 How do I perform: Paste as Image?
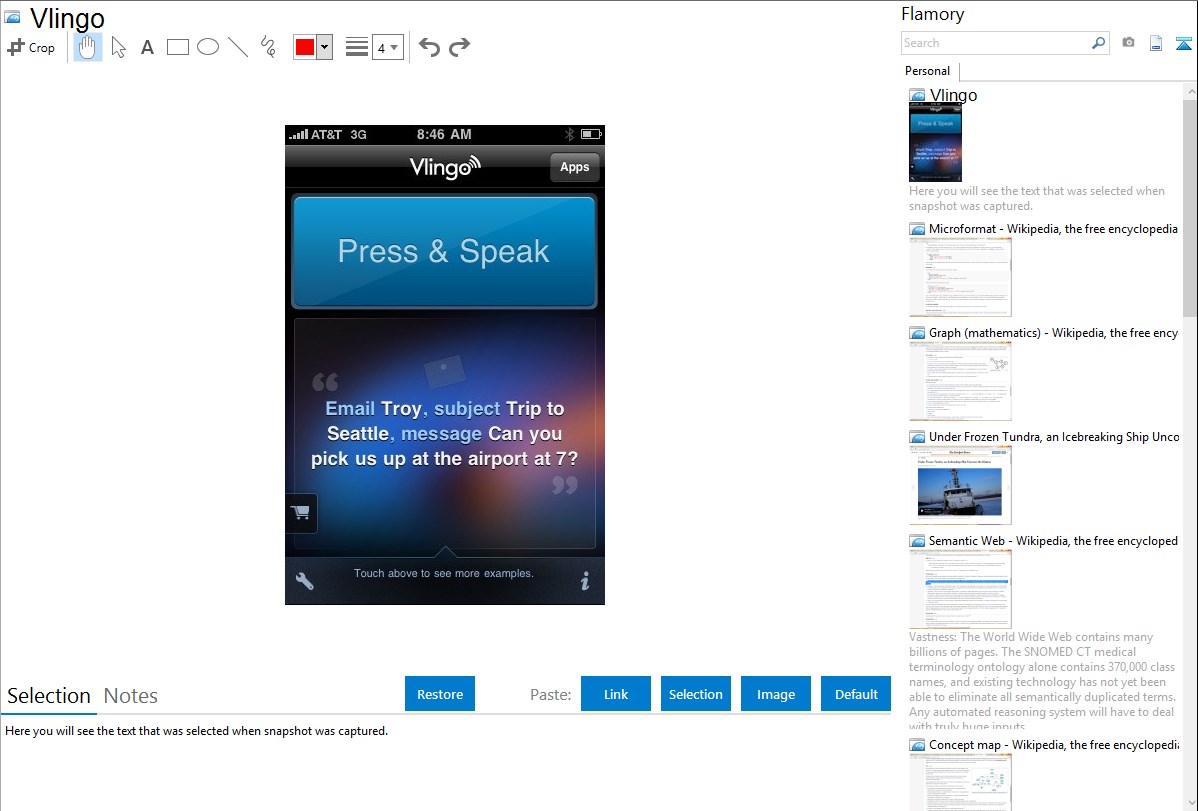(x=776, y=694)
